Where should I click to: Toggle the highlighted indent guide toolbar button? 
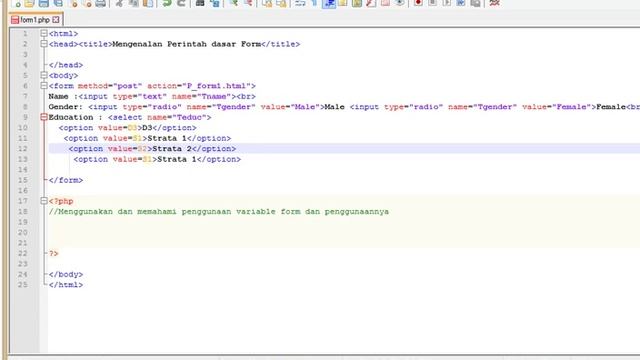pos(329,3)
